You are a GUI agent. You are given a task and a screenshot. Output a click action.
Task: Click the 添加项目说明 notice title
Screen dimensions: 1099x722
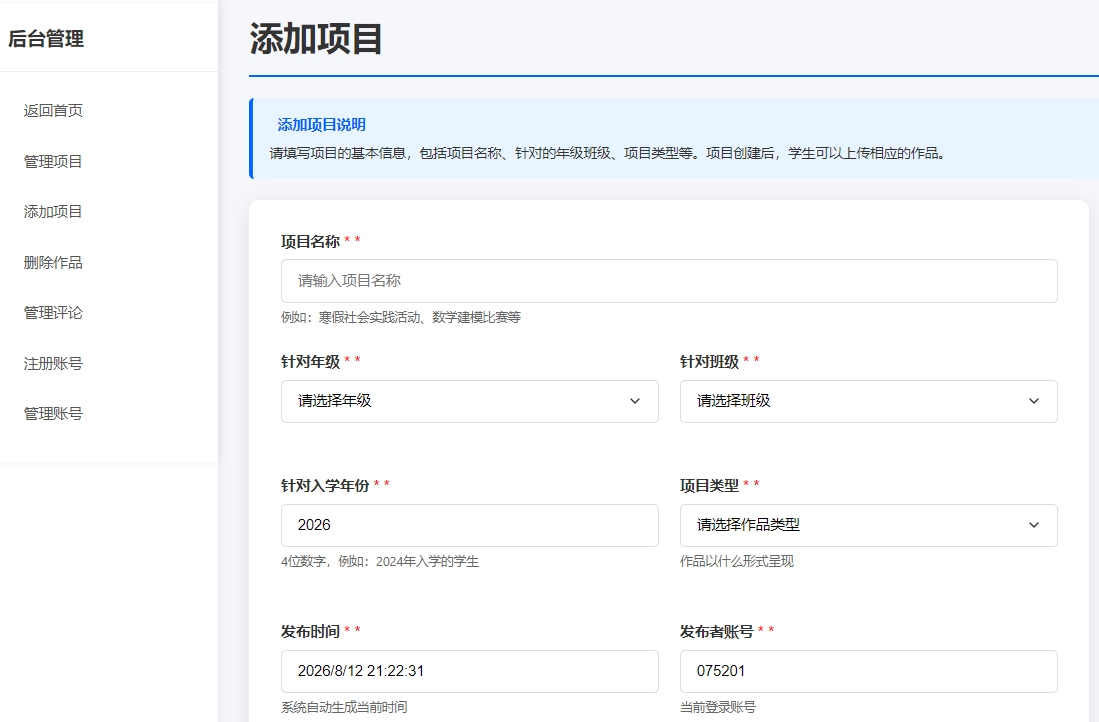point(322,125)
